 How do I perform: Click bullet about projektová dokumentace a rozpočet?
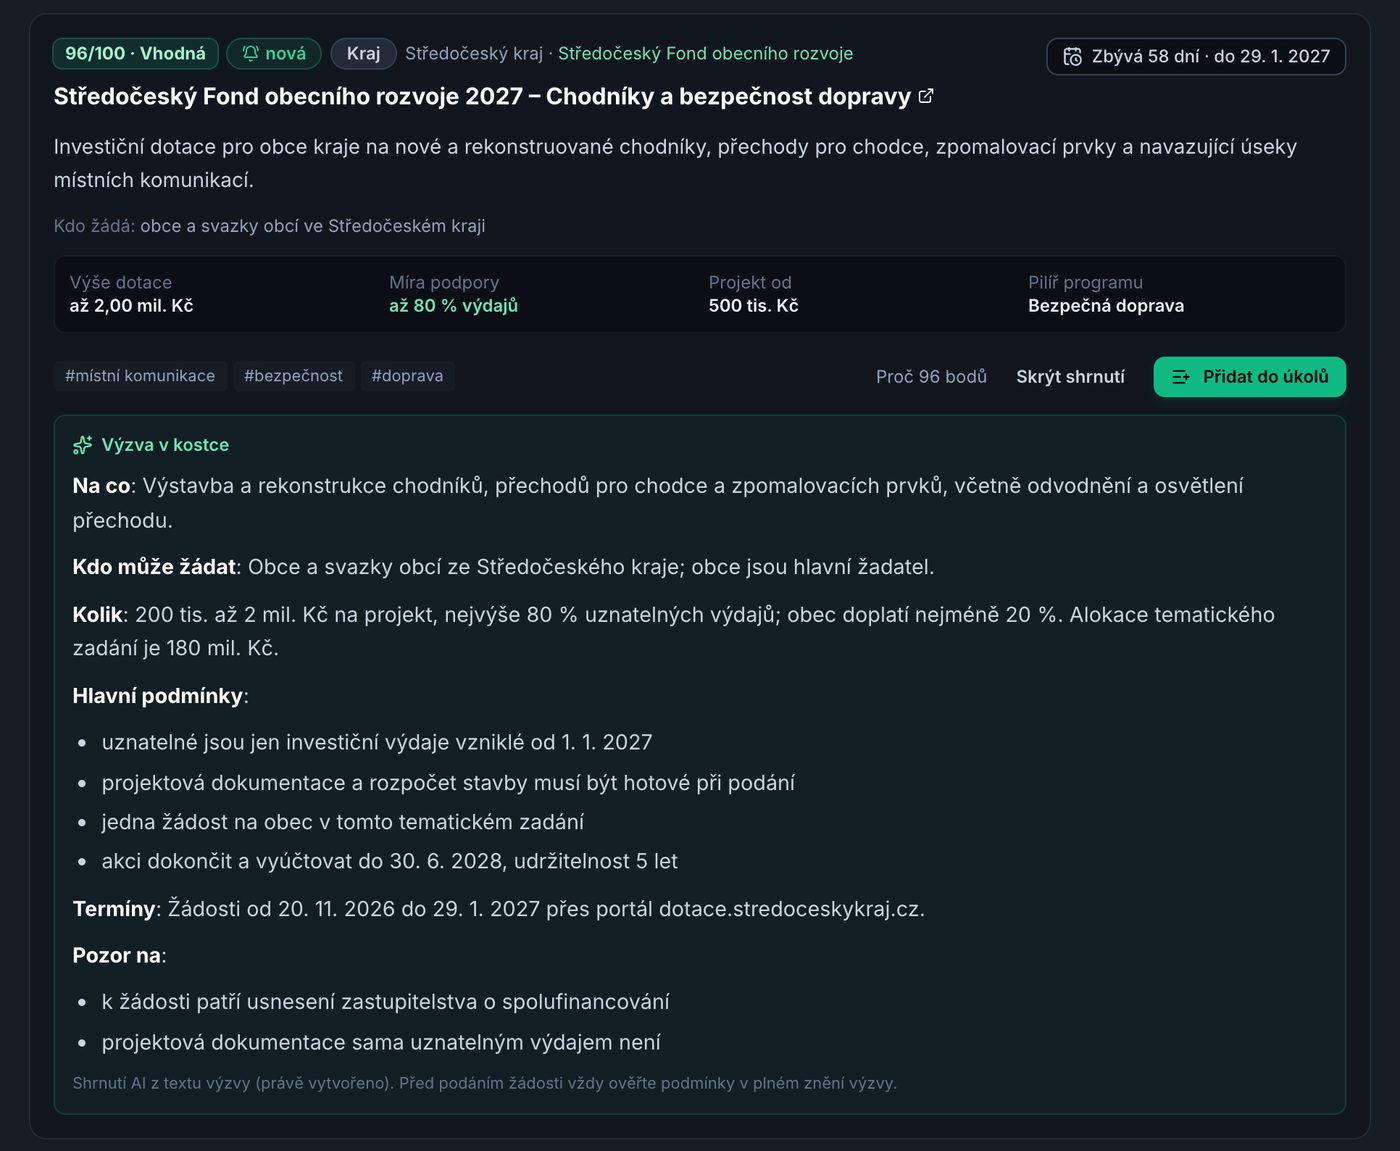[x=448, y=782]
